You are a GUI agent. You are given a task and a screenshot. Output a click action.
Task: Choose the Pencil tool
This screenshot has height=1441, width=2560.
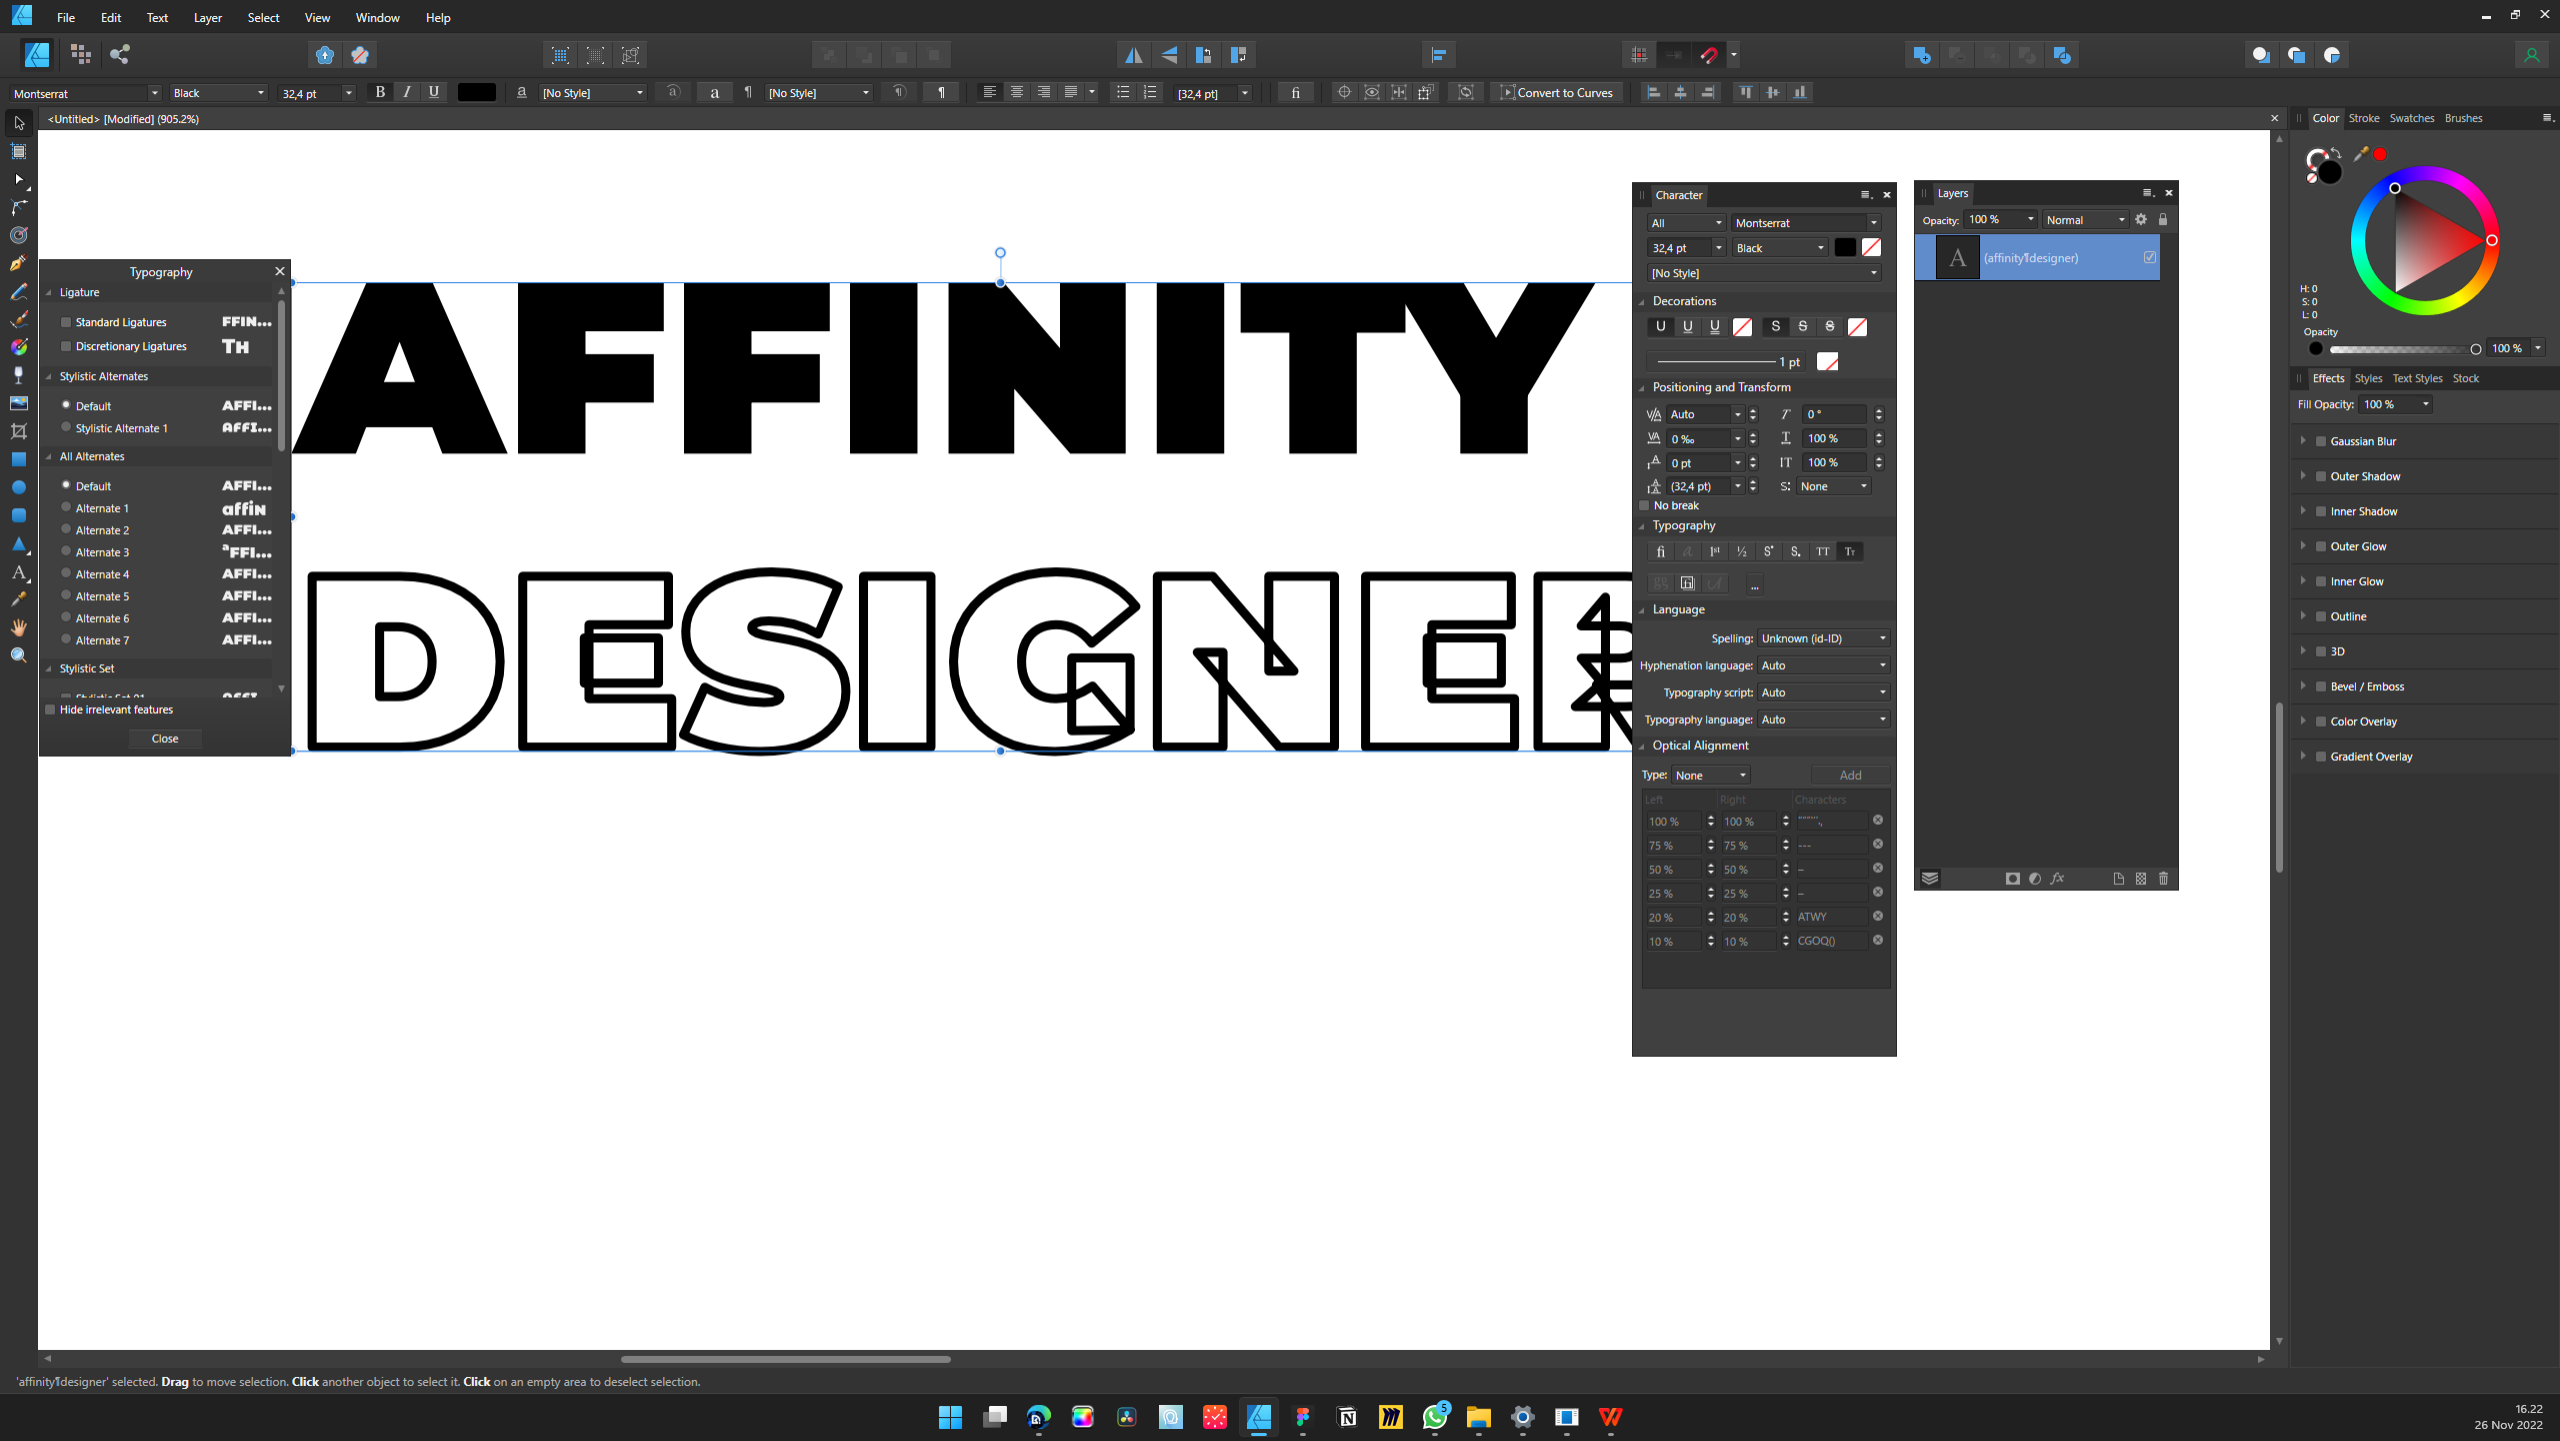[x=18, y=291]
